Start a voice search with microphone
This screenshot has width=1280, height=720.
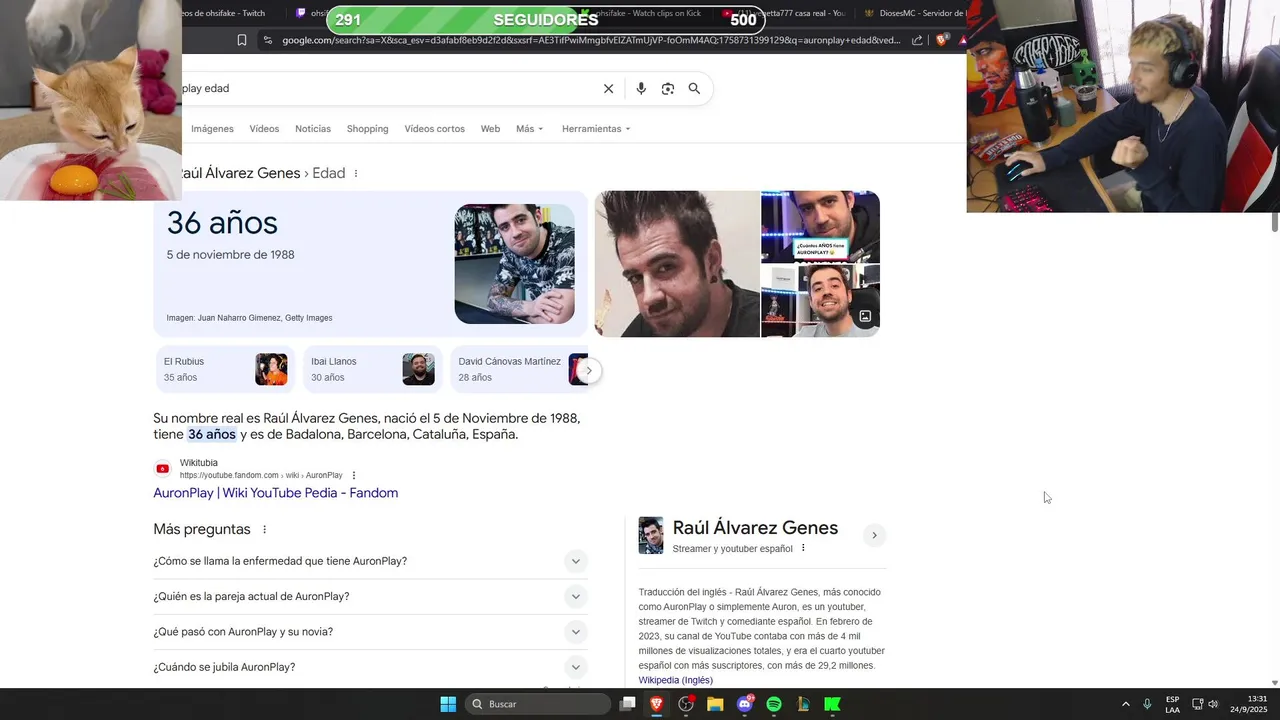coord(641,89)
